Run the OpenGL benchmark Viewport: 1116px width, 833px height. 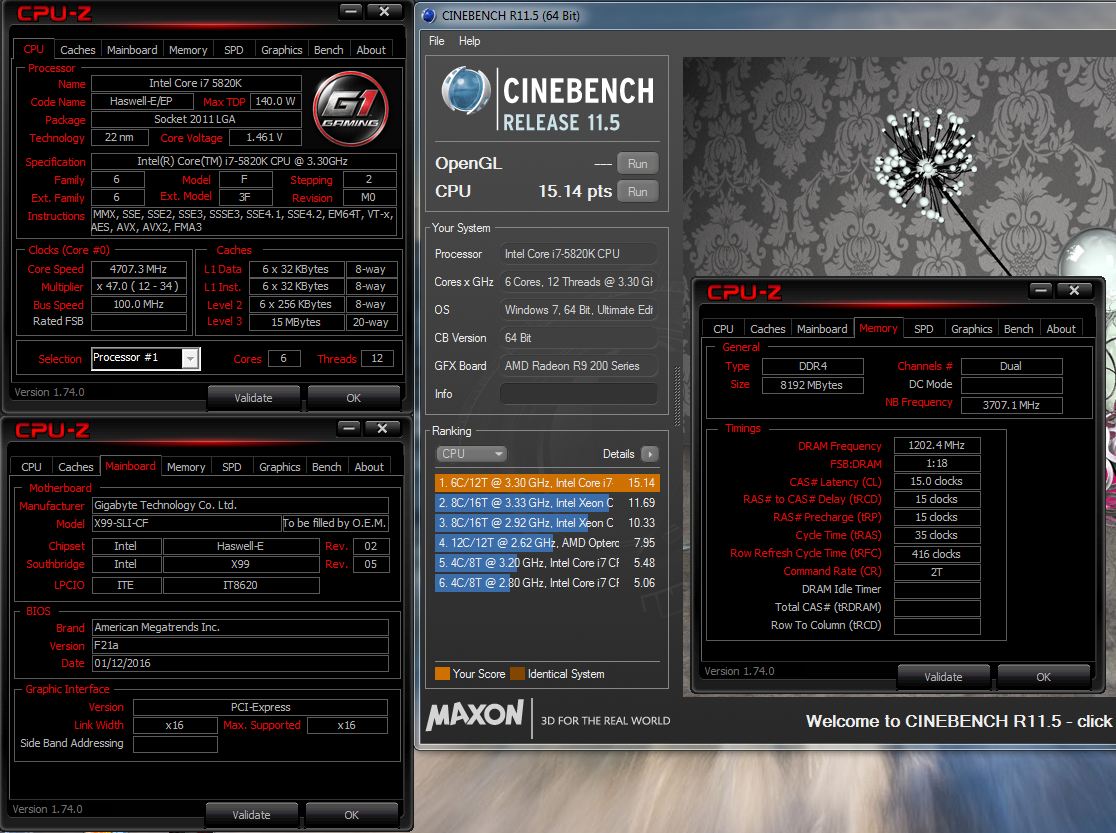[x=637, y=164]
